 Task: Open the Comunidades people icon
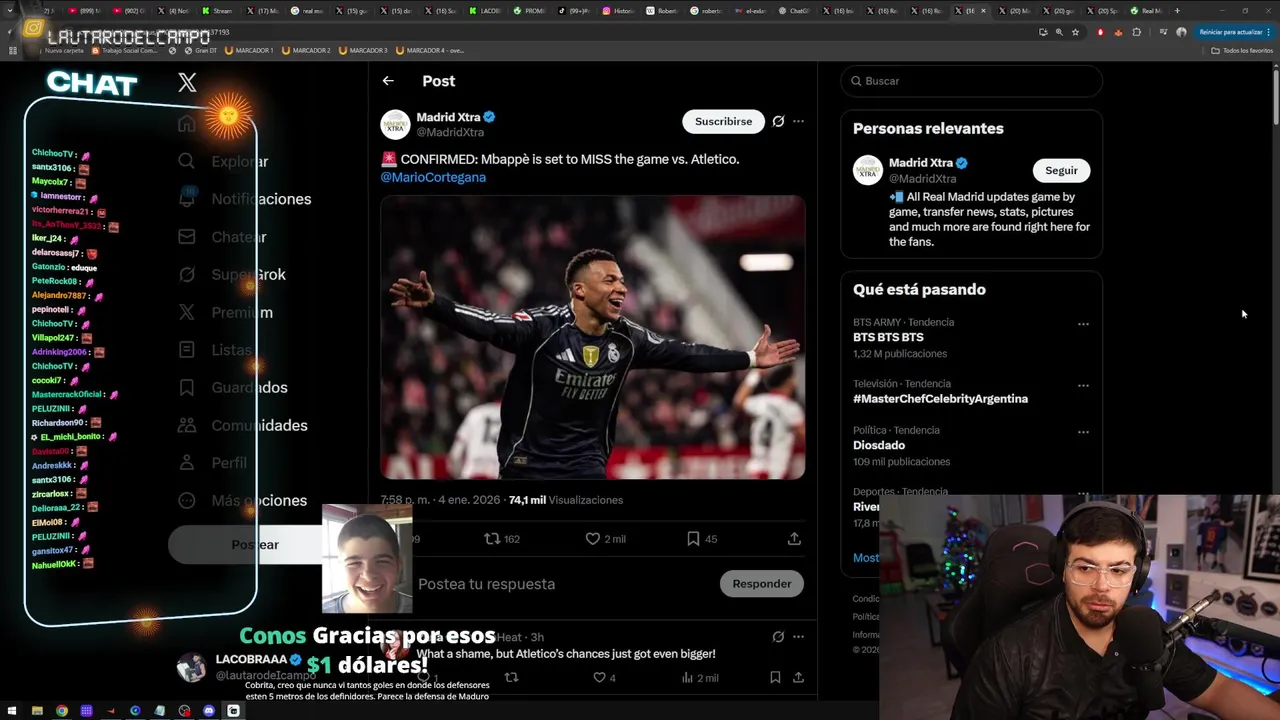[187, 425]
